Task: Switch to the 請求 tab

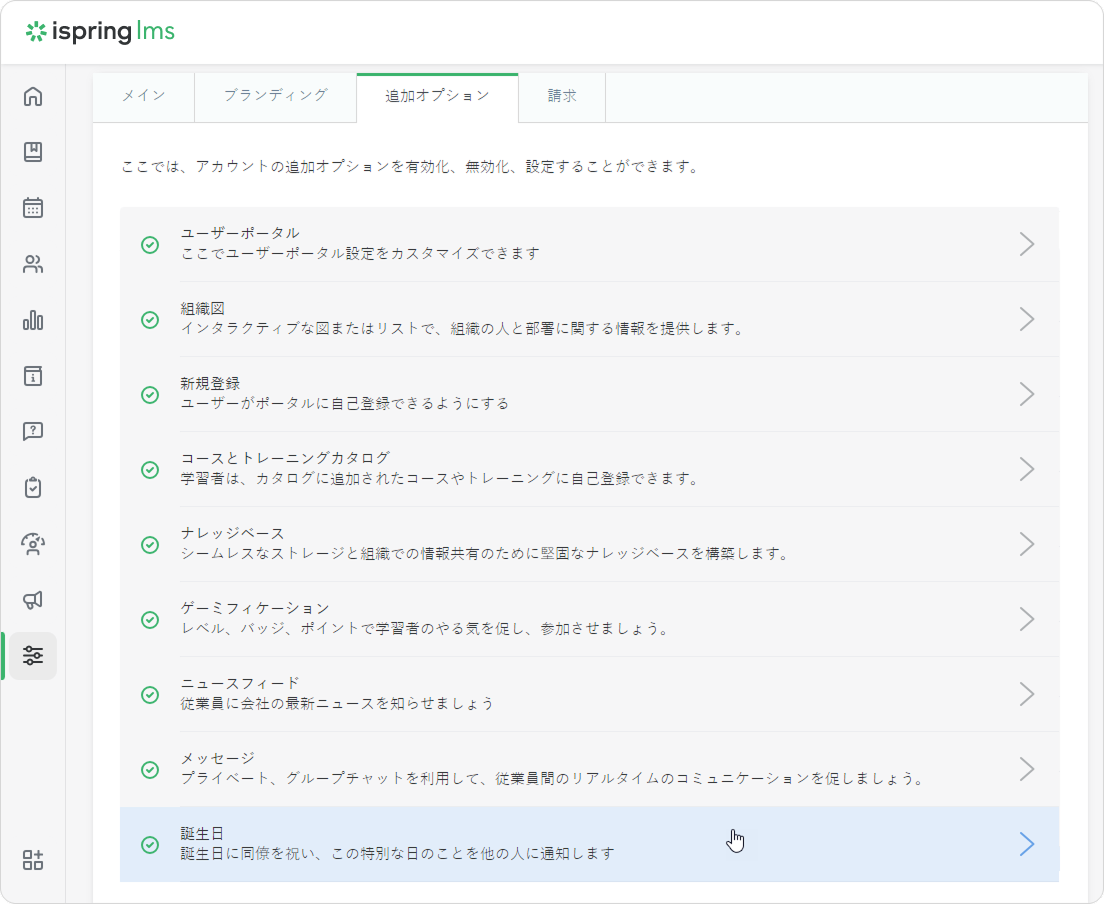Action: (x=562, y=96)
